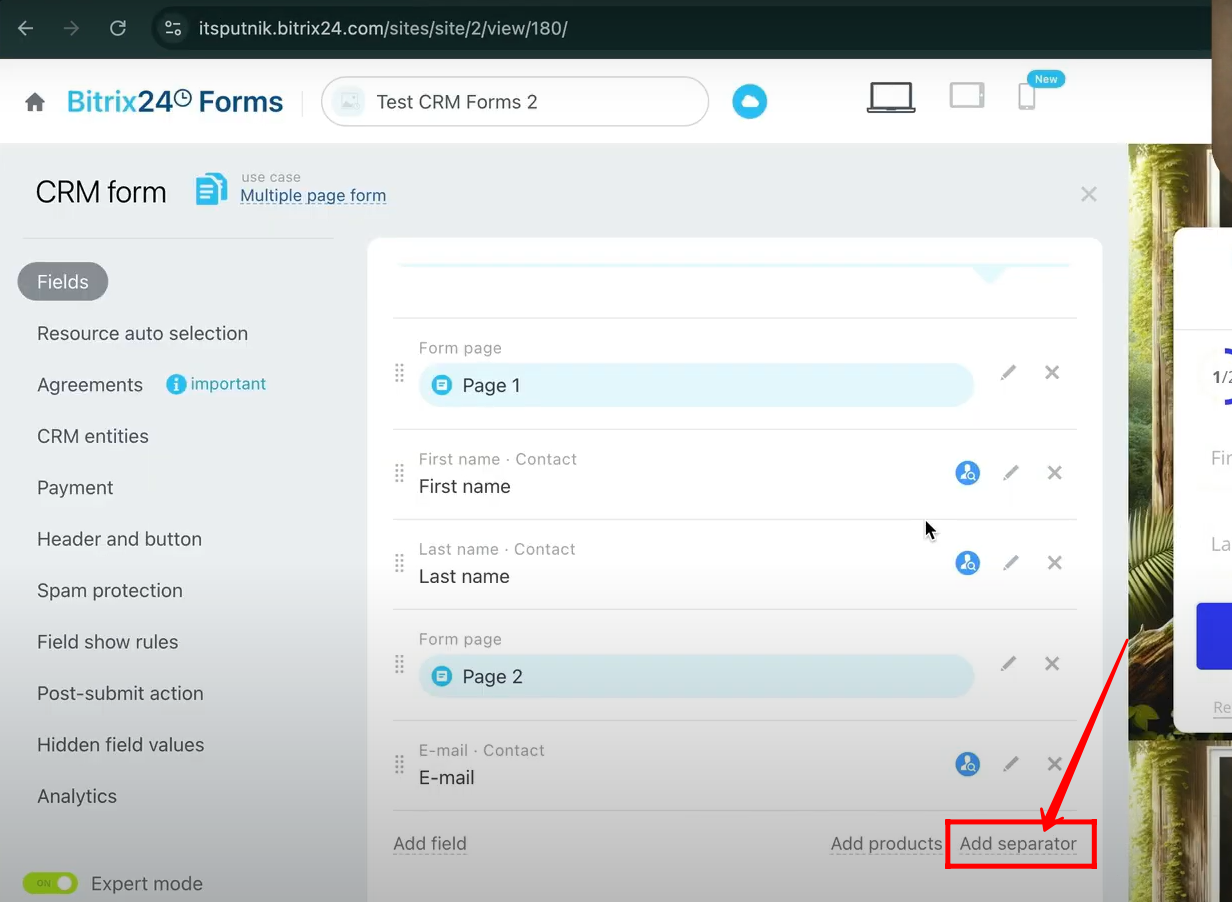Click drag handle of First name field

[x=399, y=473]
